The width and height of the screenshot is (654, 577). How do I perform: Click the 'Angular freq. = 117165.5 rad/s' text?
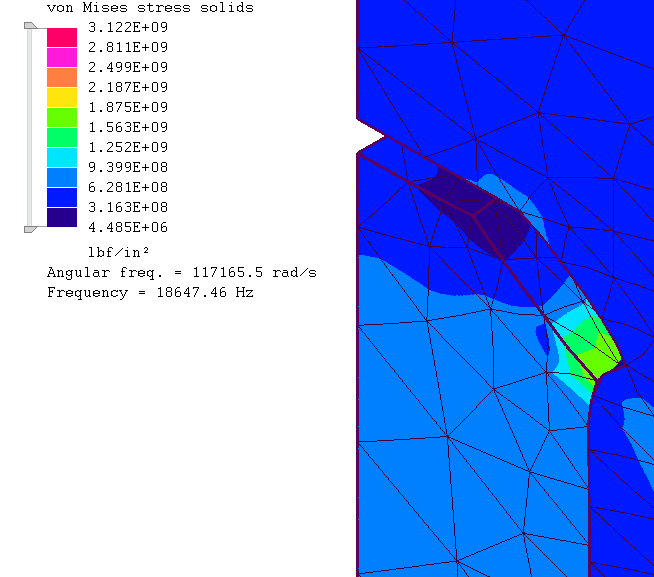(x=182, y=272)
